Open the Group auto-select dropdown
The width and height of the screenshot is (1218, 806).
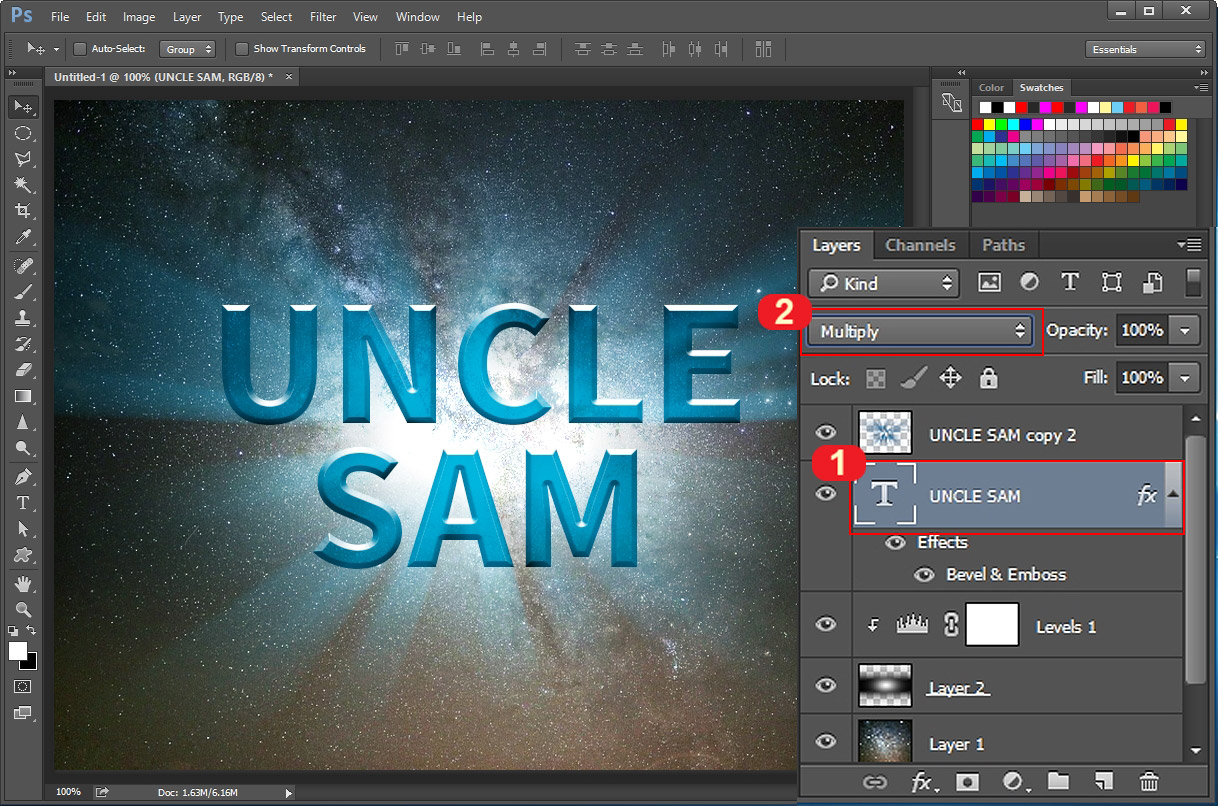pos(188,49)
